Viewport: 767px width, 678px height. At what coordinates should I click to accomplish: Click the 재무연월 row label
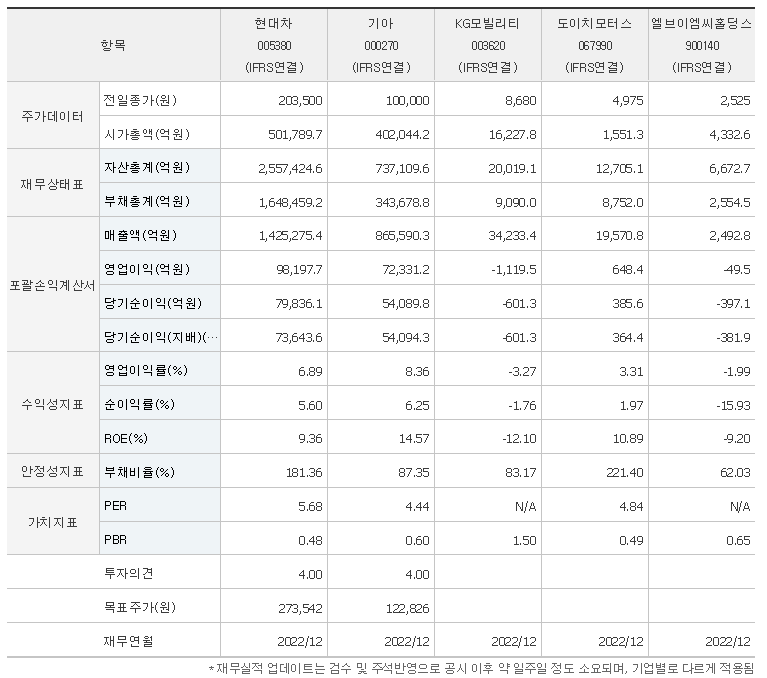(128, 641)
